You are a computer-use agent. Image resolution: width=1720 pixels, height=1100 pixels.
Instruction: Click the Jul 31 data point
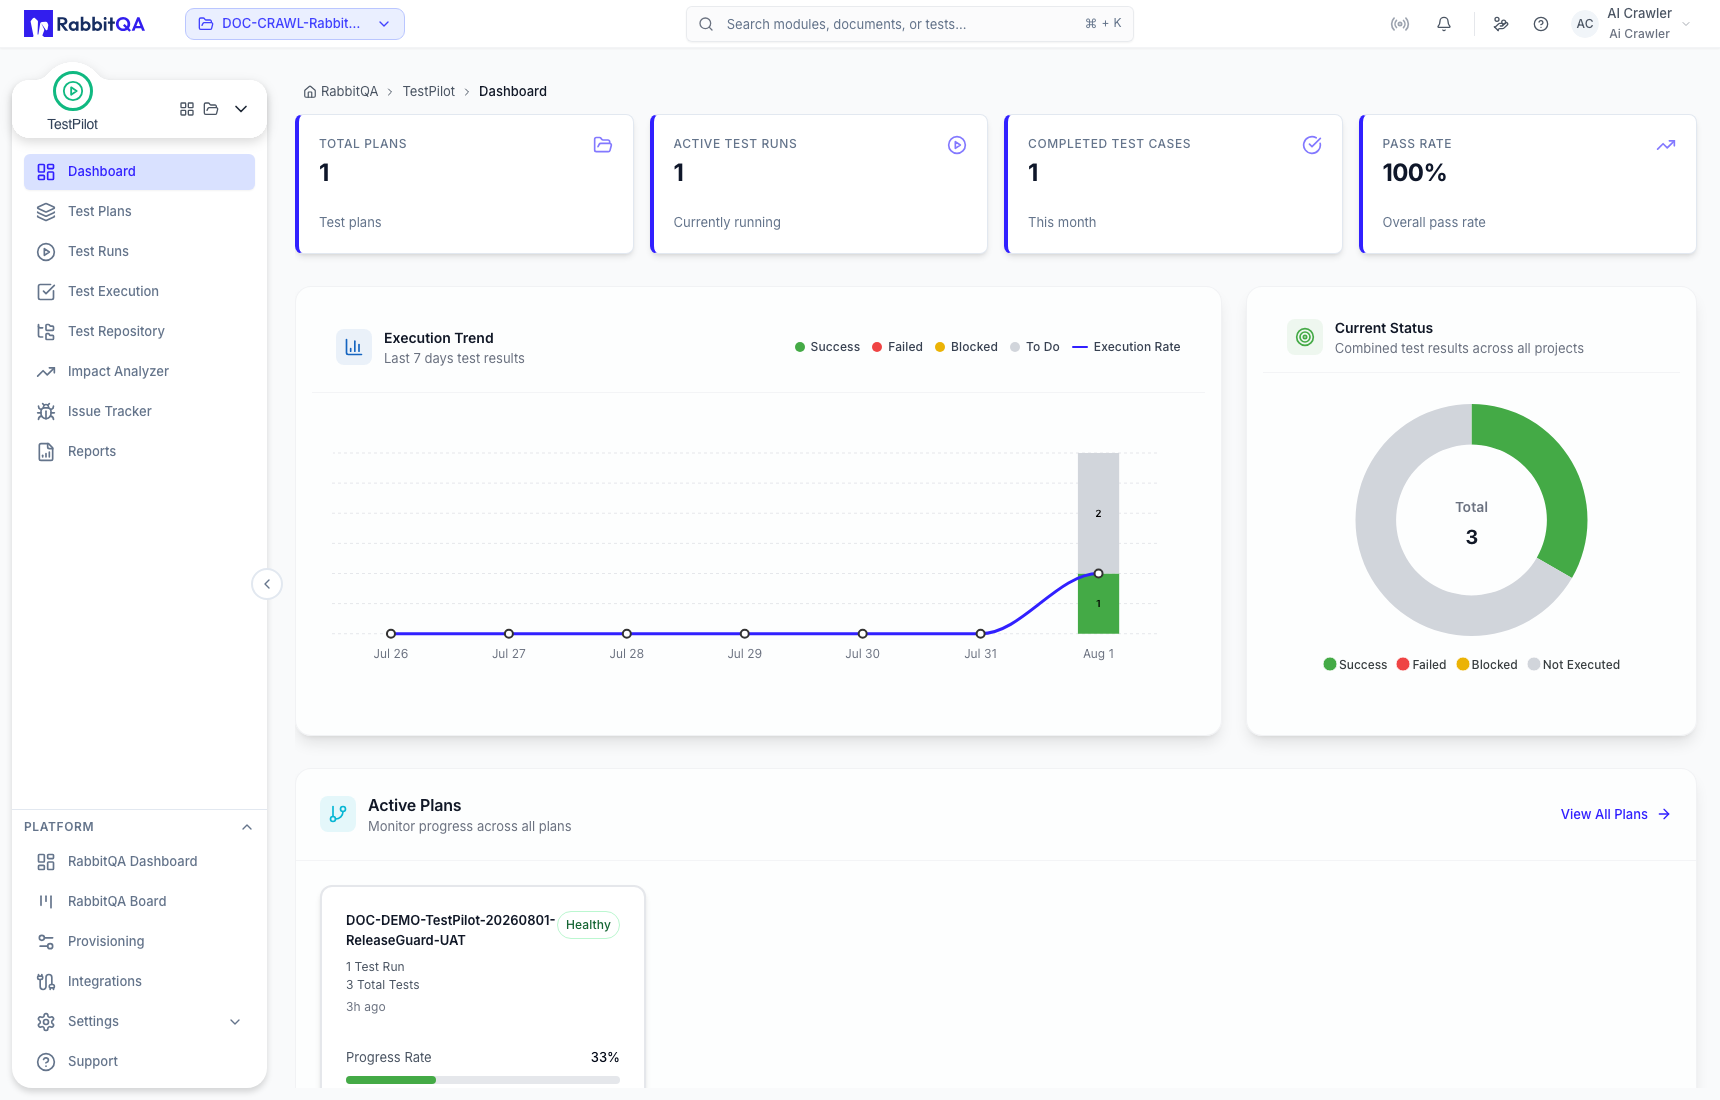981,634
